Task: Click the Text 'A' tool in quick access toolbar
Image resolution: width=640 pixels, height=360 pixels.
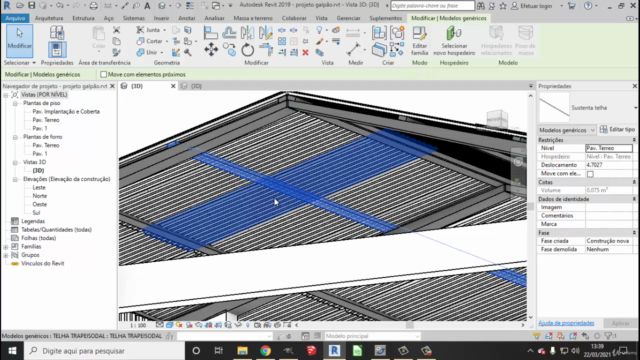Action: [147, 6]
